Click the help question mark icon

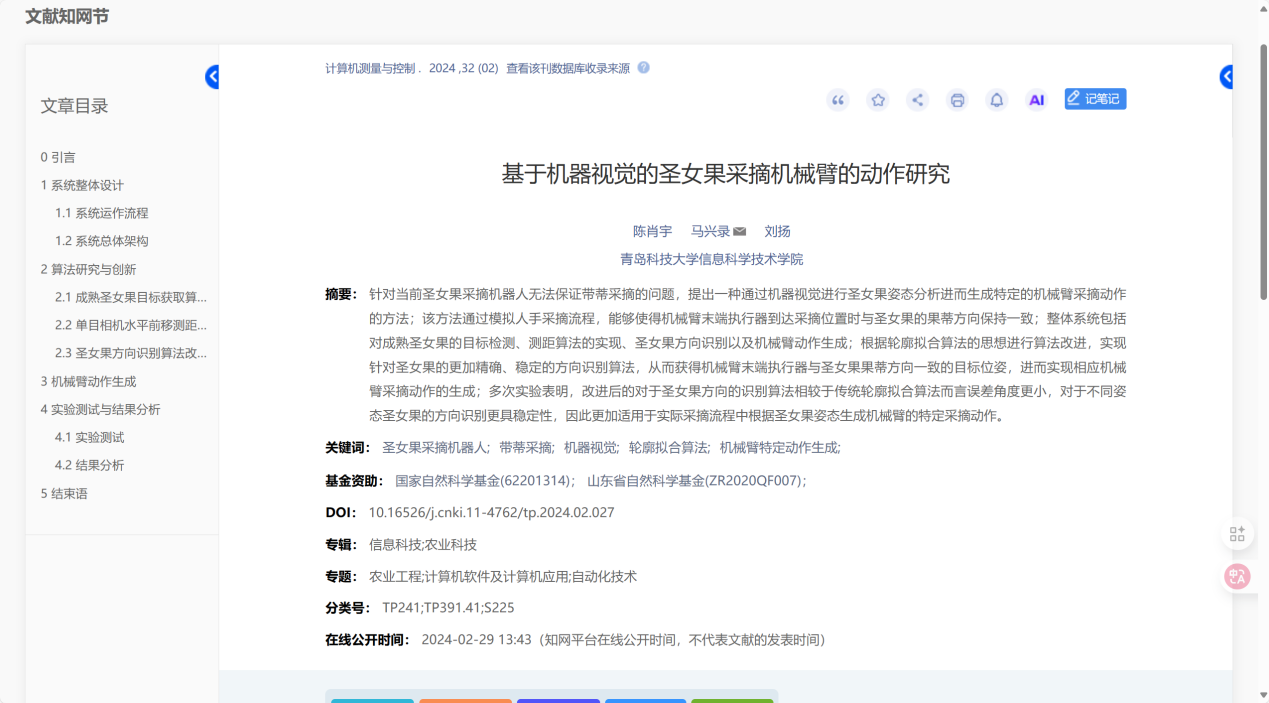tap(643, 68)
